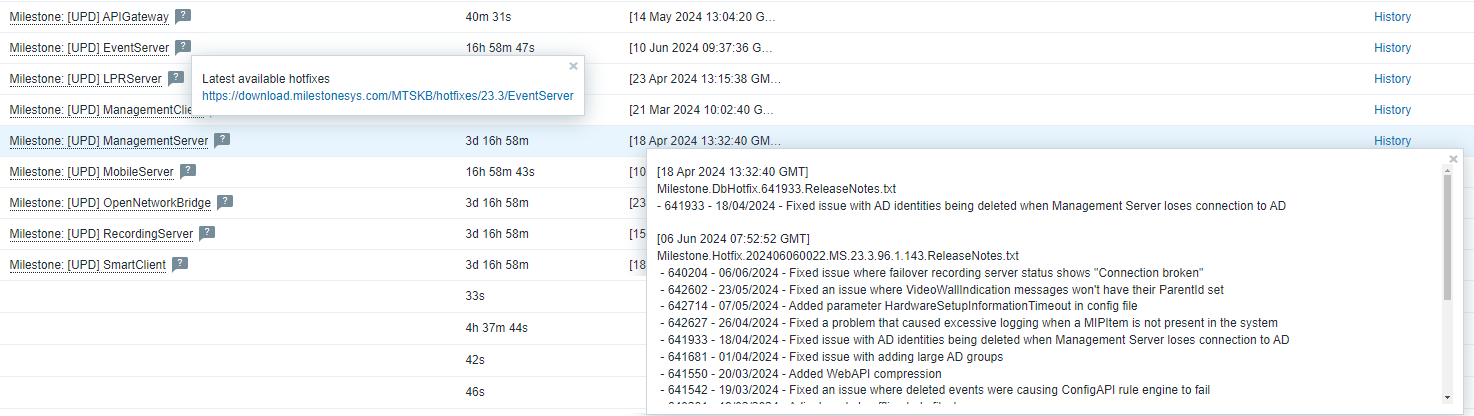Open help icon next to RecordingServer

click(x=207, y=233)
